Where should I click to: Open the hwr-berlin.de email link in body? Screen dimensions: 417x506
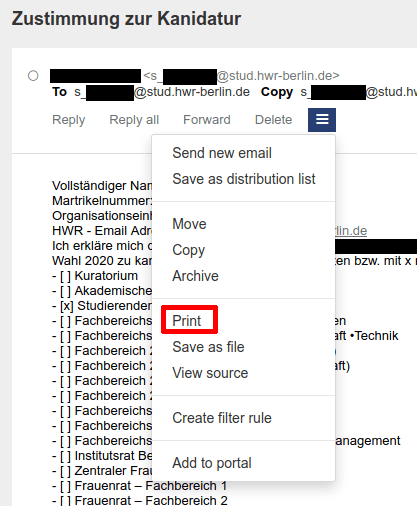tap(350, 231)
